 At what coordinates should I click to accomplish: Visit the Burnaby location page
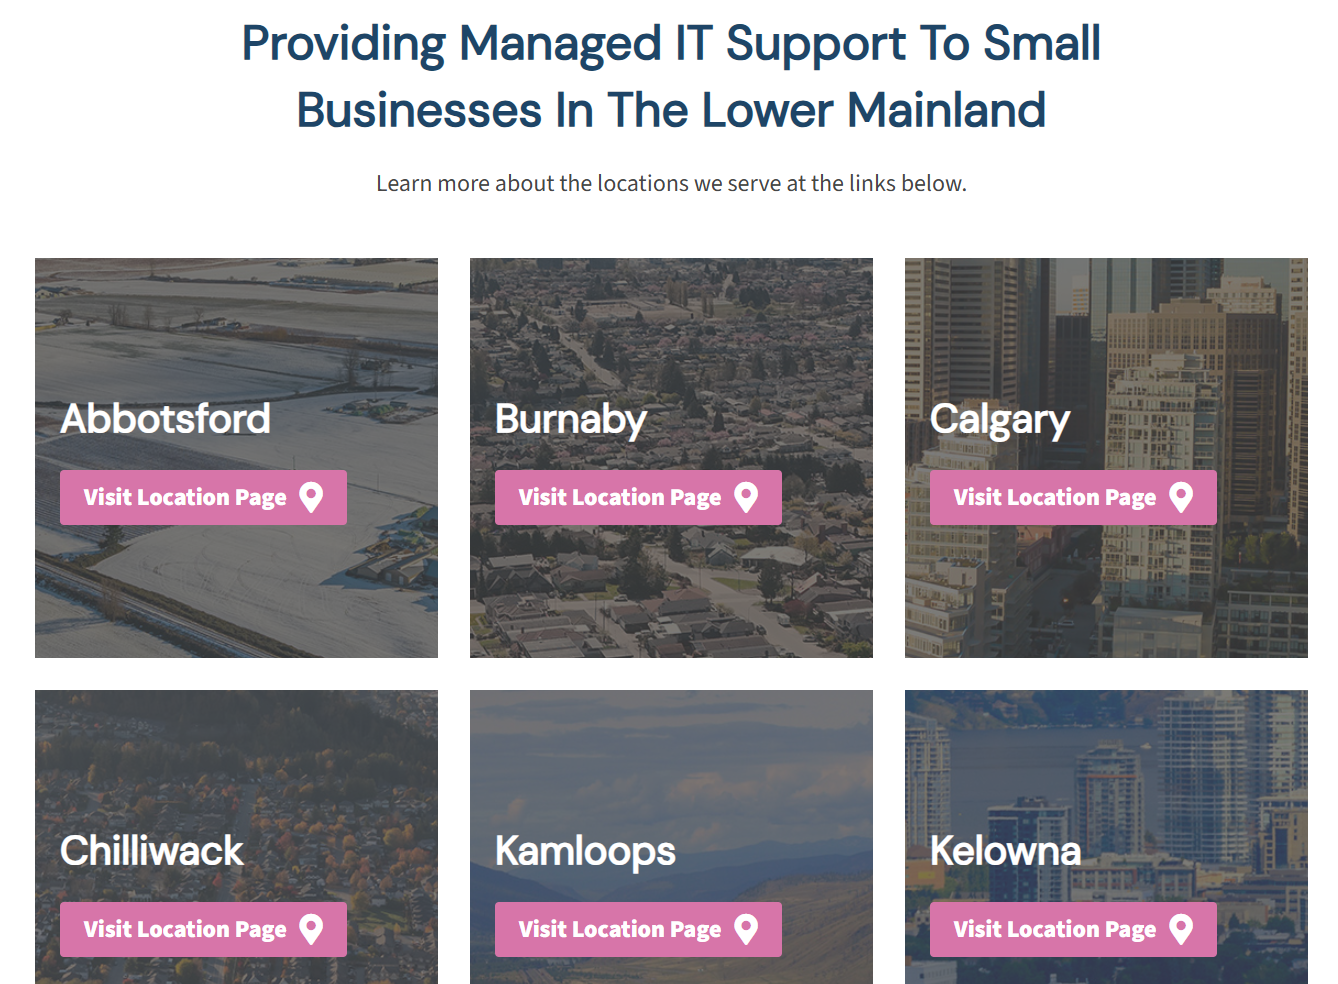coord(638,497)
